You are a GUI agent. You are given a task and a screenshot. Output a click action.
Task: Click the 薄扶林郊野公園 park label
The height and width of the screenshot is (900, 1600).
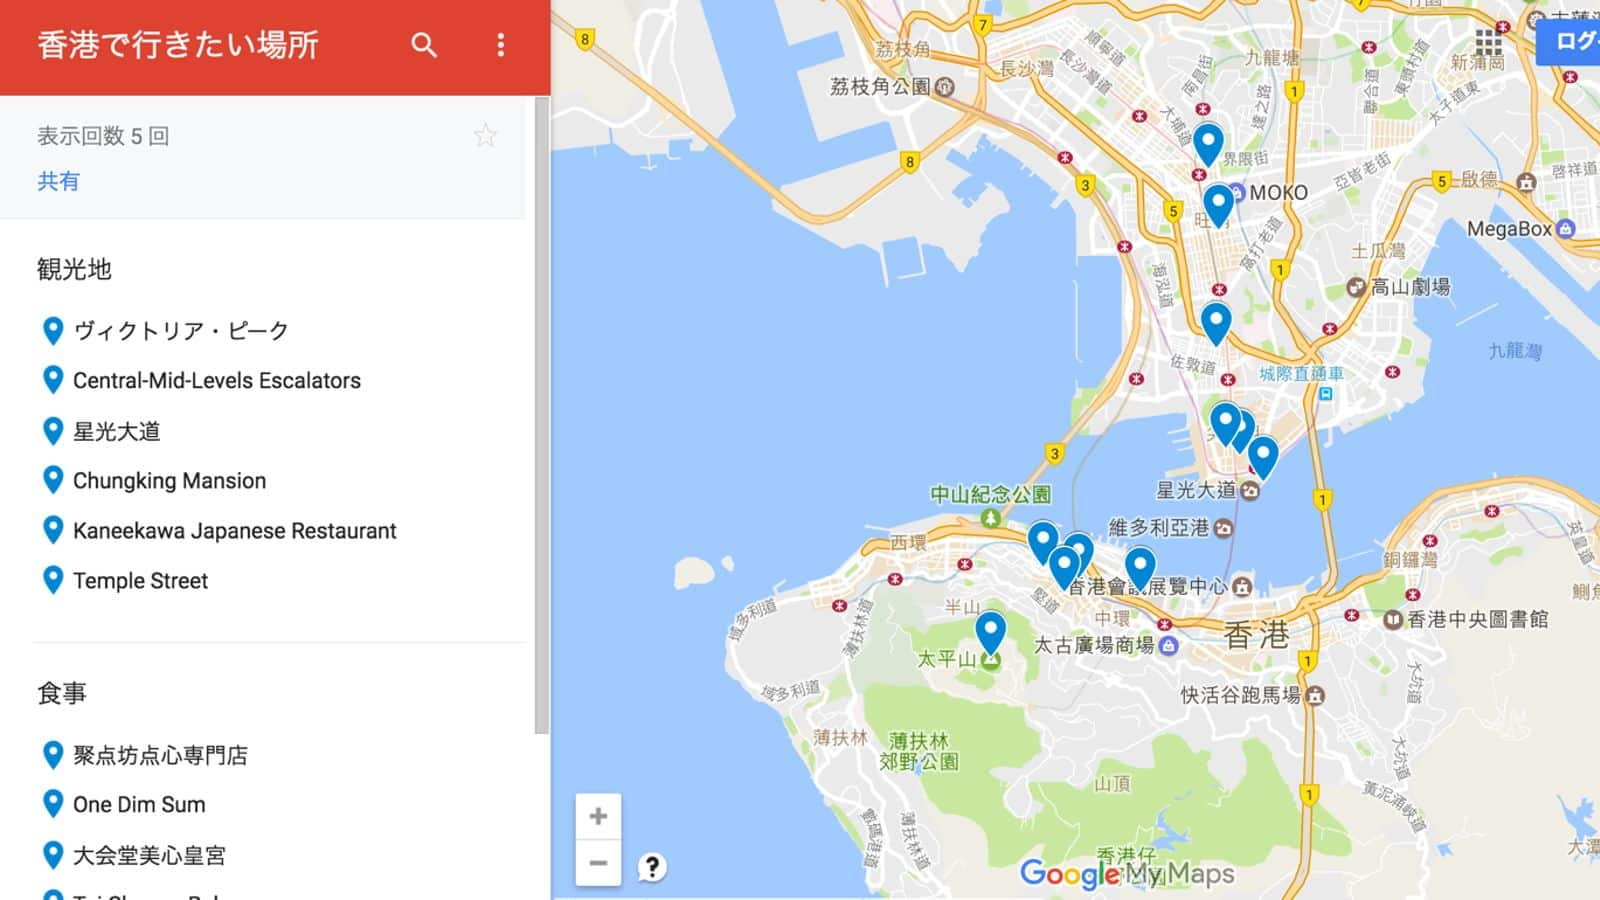tap(919, 751)
